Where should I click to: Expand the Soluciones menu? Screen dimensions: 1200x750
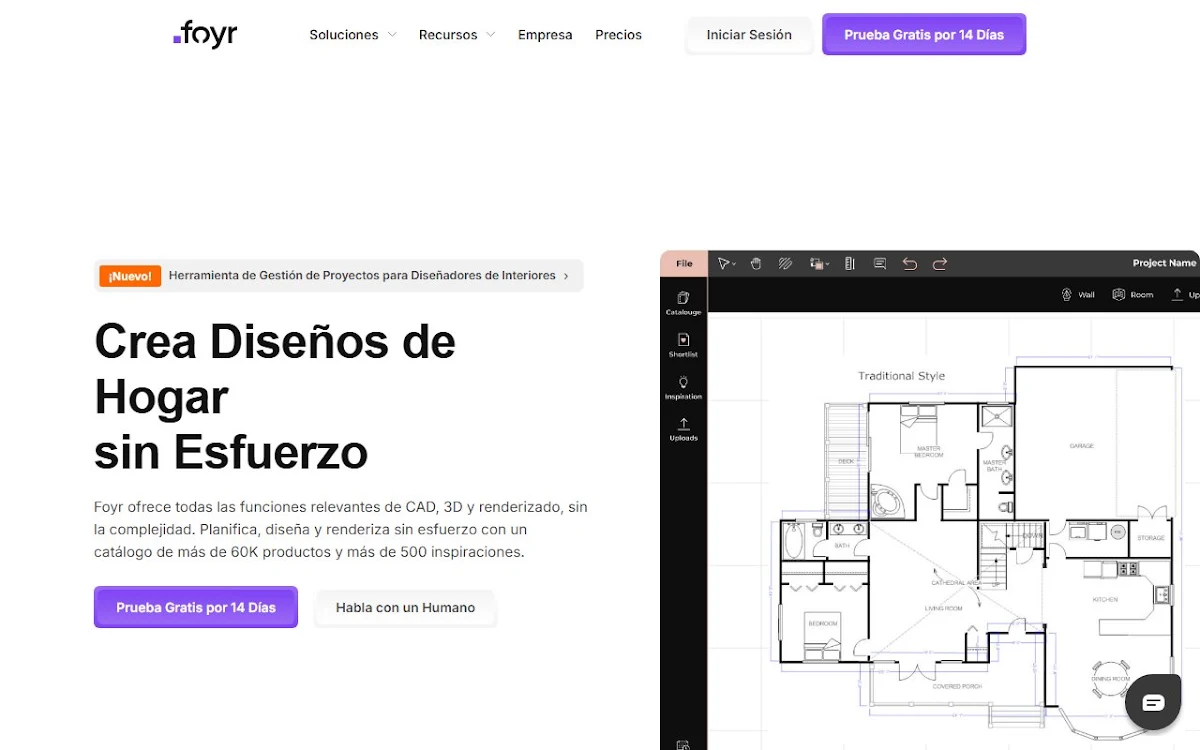coord(353,34)
